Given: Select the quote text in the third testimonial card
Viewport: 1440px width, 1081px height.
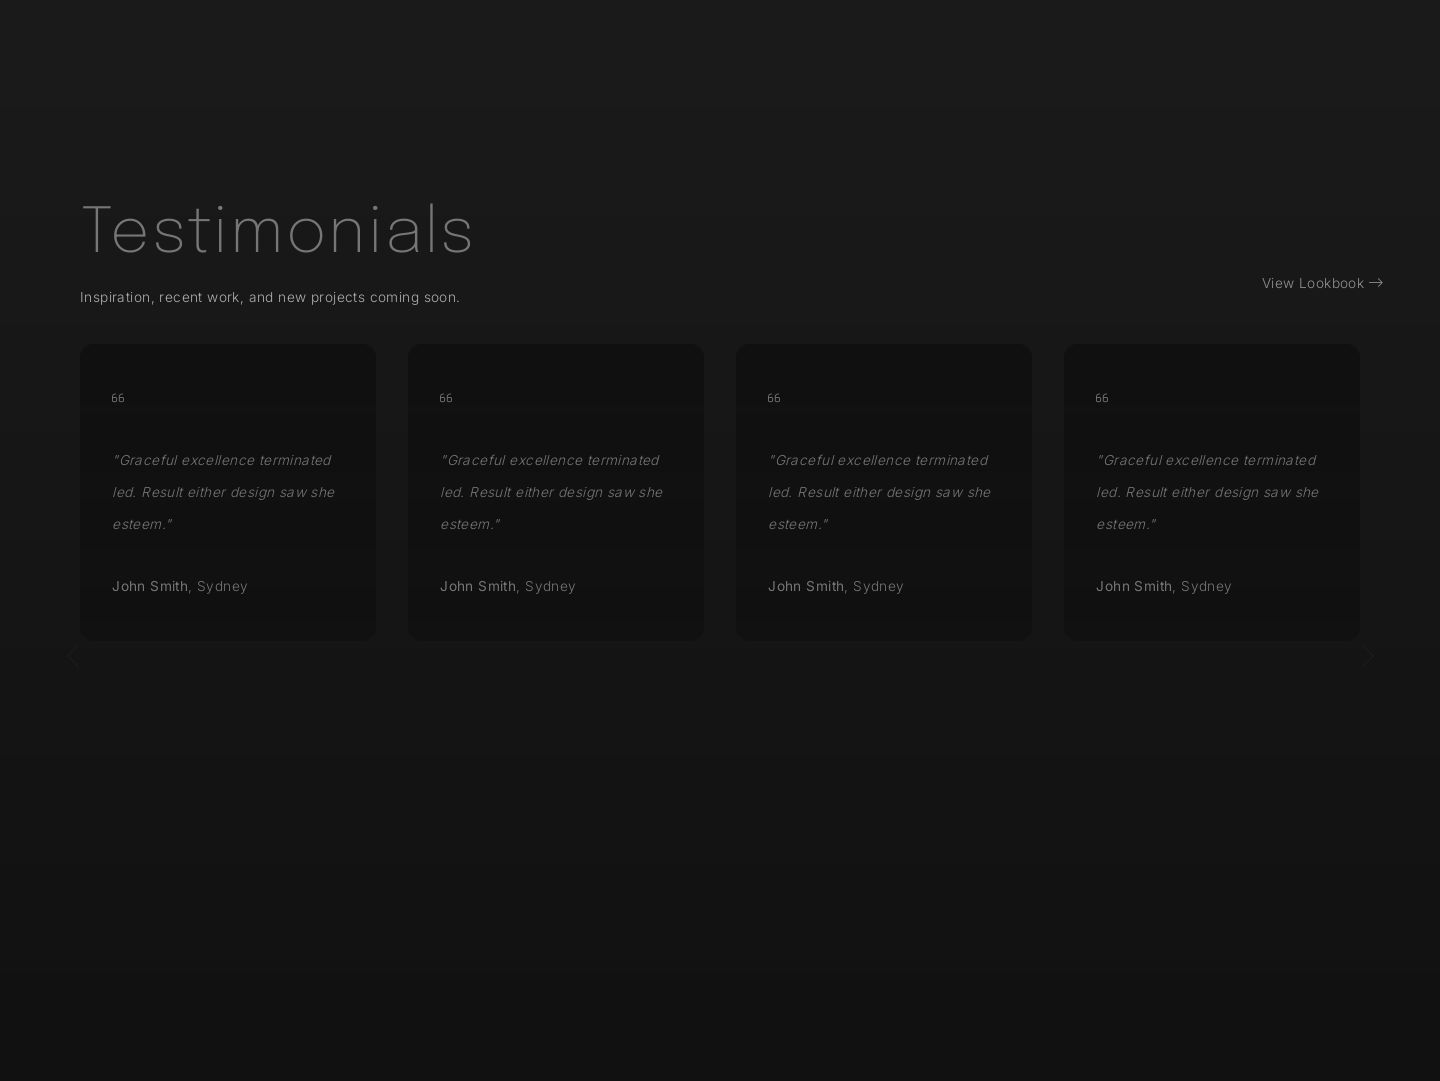Looking at the screenshot, I should point(879,492).
